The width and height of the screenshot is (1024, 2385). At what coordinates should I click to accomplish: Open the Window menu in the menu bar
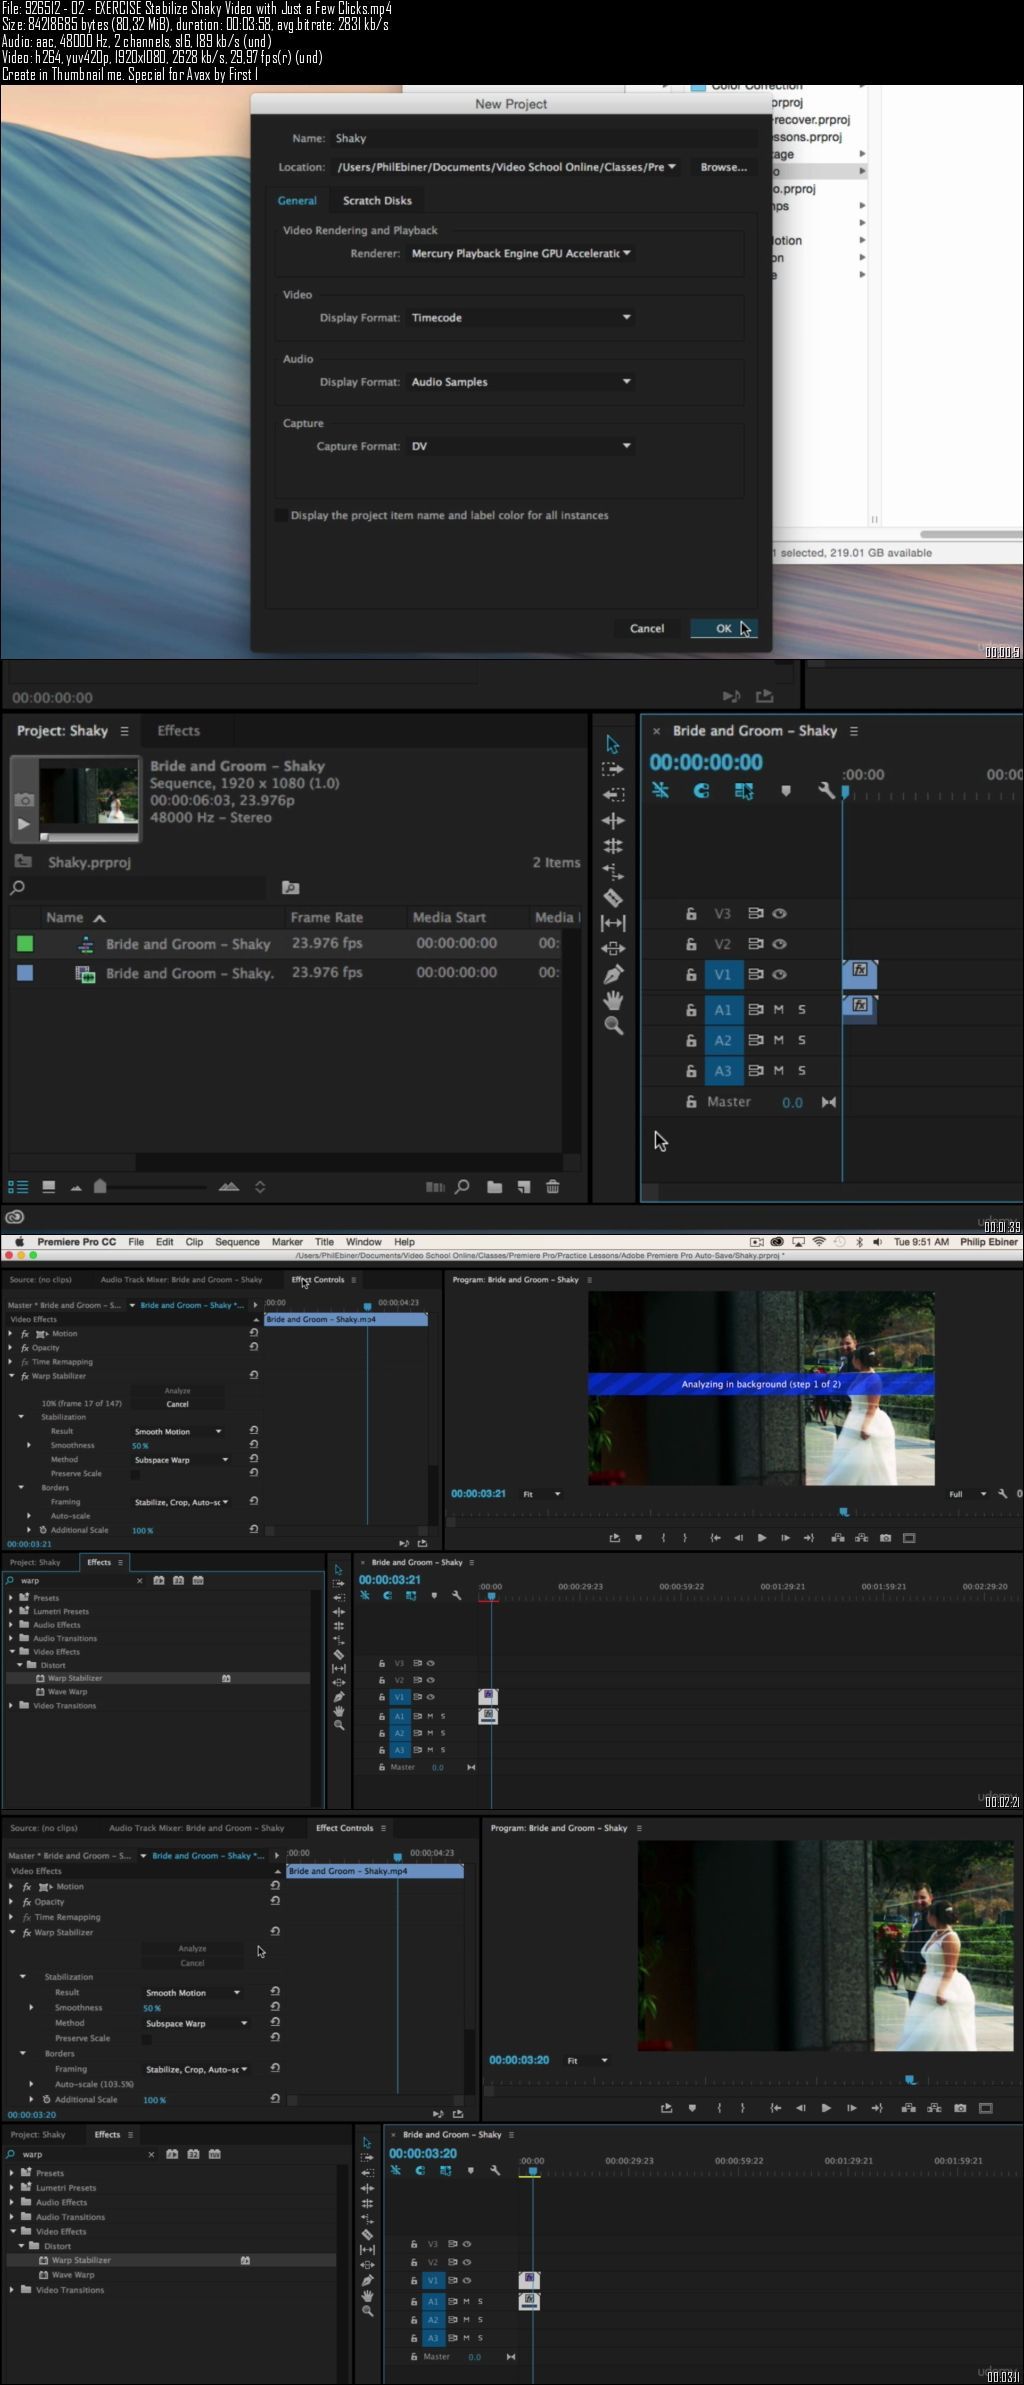click(x=363, y=1242)
